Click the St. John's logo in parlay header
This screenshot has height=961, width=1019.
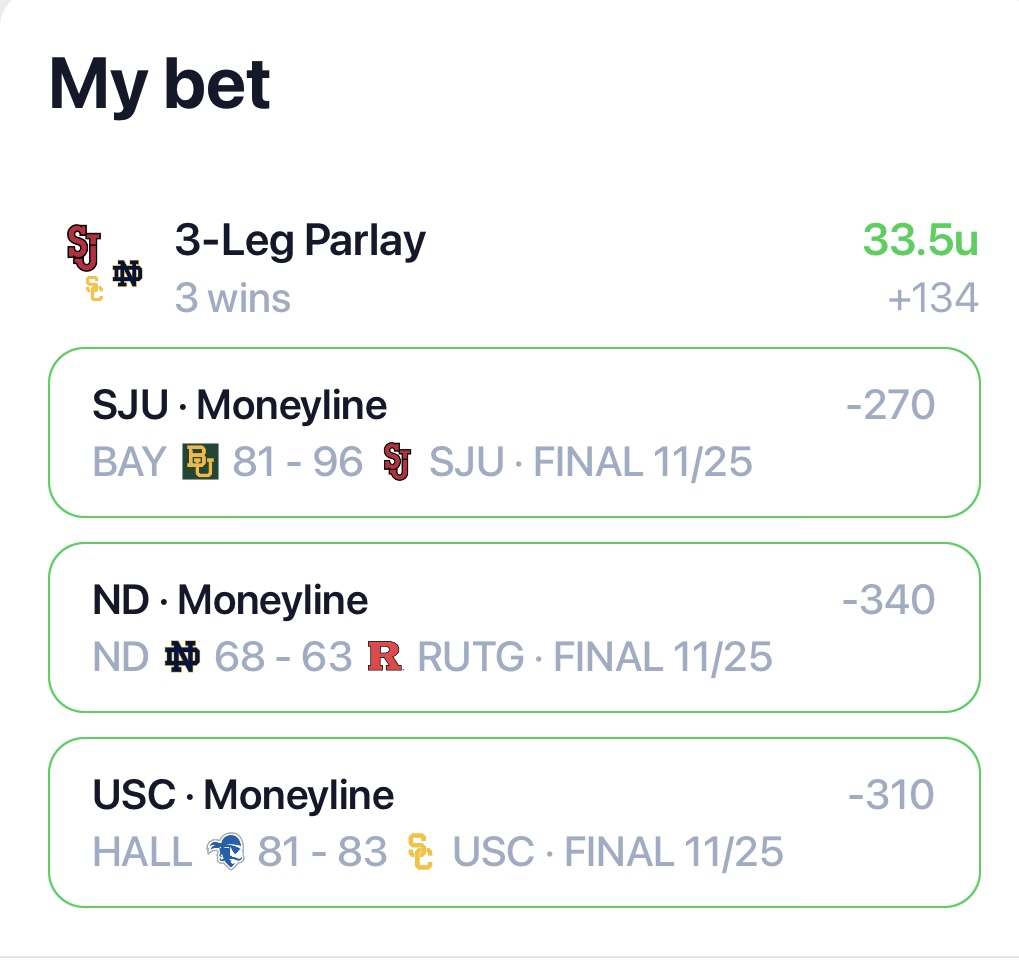(83, 246)
